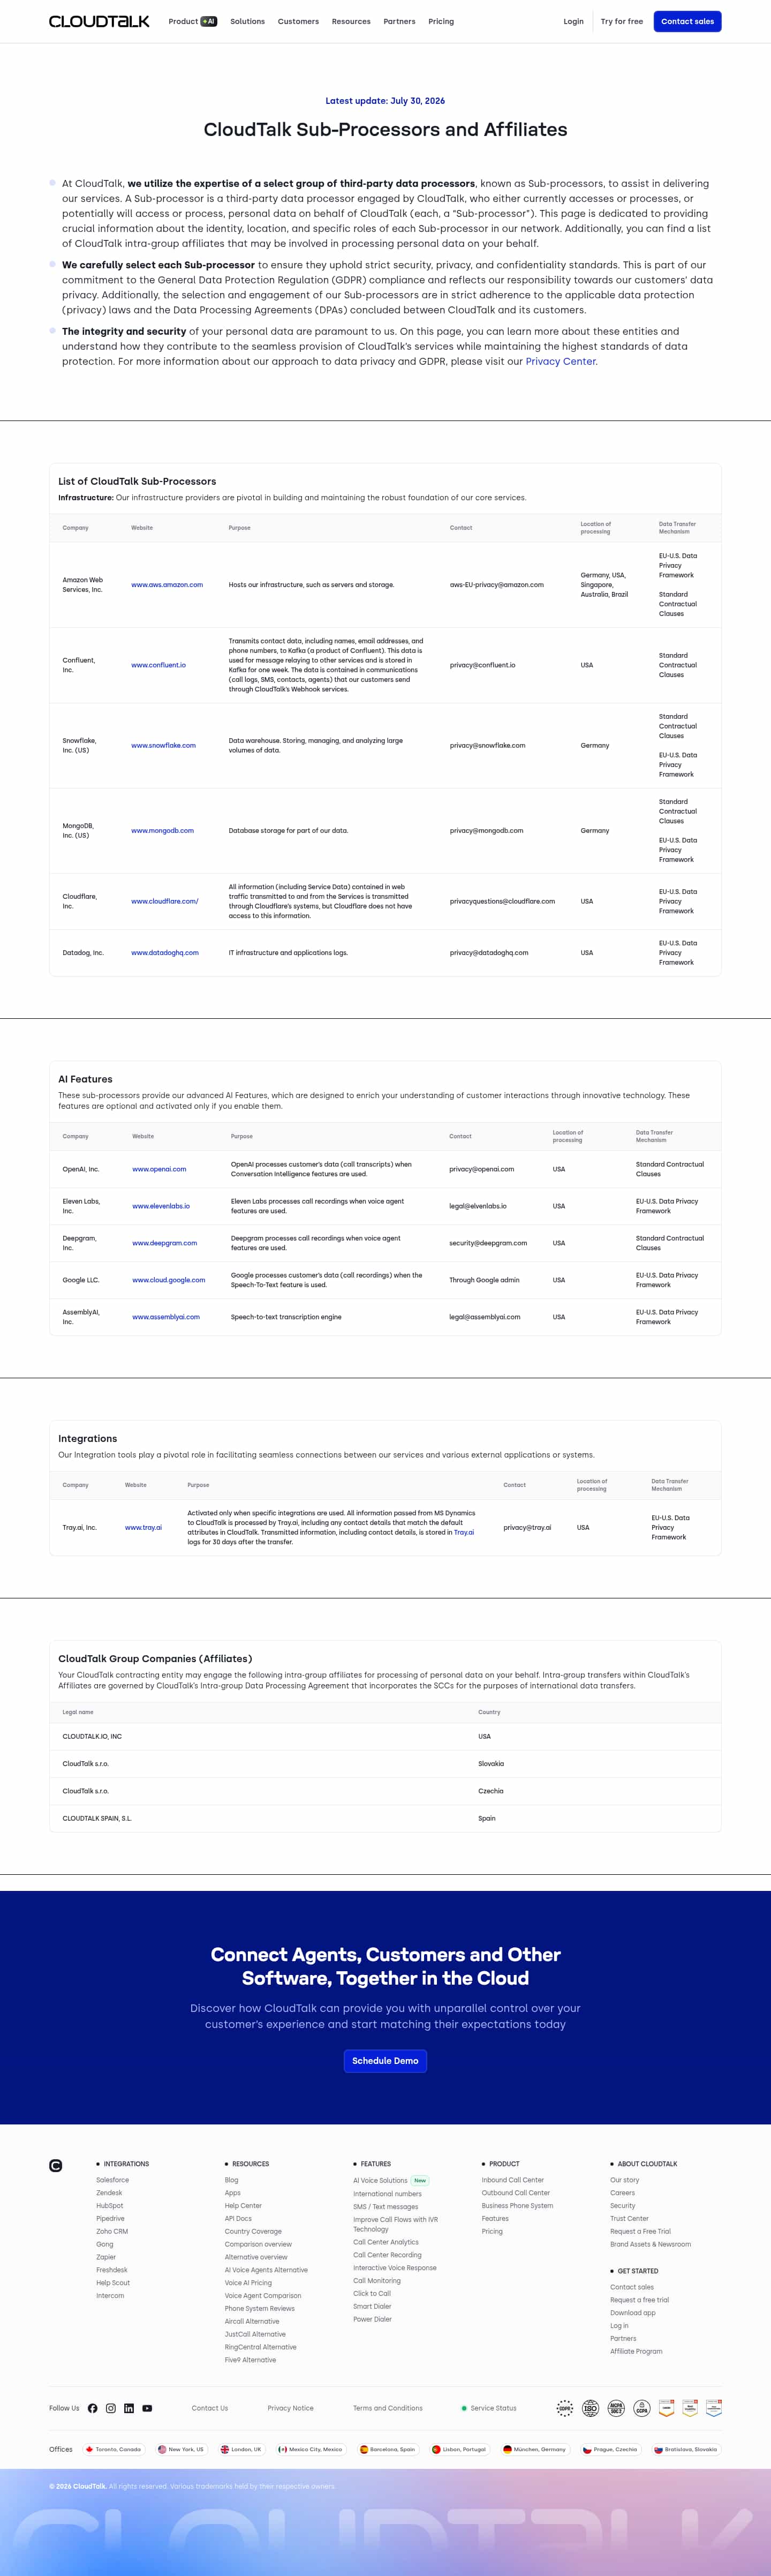Open the Download app footer link
This screenshot has height=2576, width=771.
coord(633,2312)
